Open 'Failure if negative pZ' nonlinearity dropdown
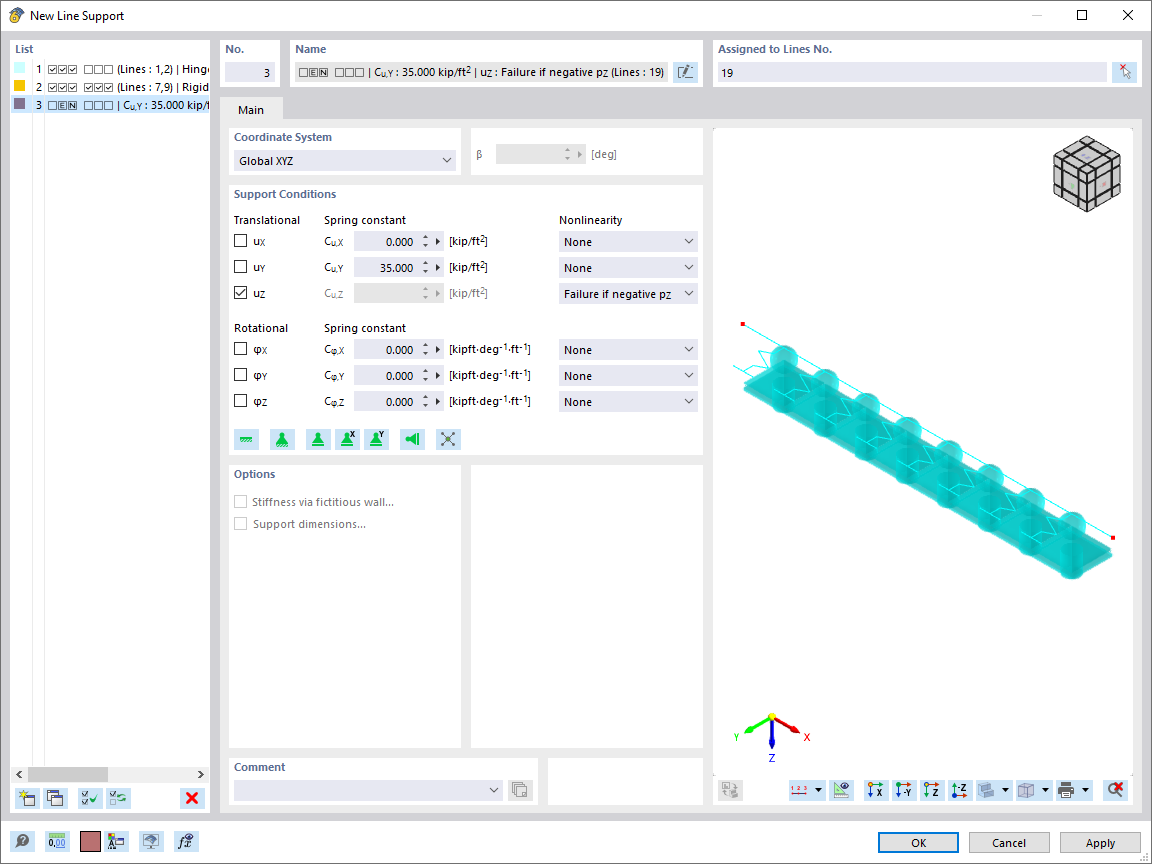1152x864 pixels. pos(628,294)
